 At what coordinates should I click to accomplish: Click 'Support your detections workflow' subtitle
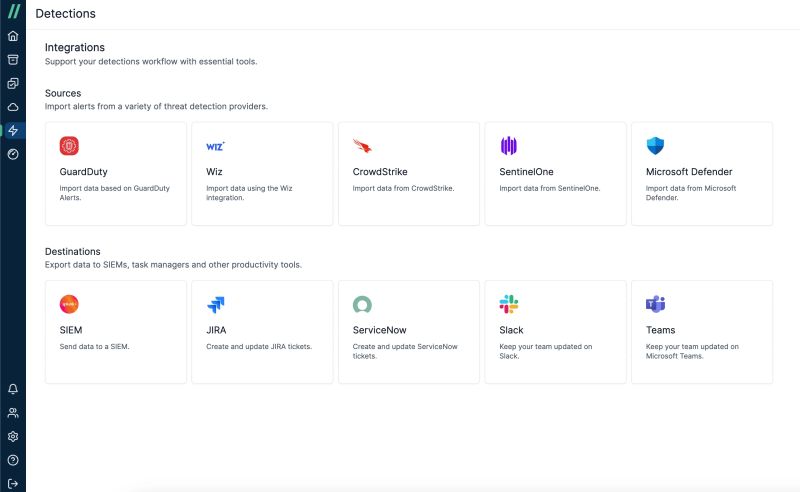pyautogui.click(x=151, y=61)
